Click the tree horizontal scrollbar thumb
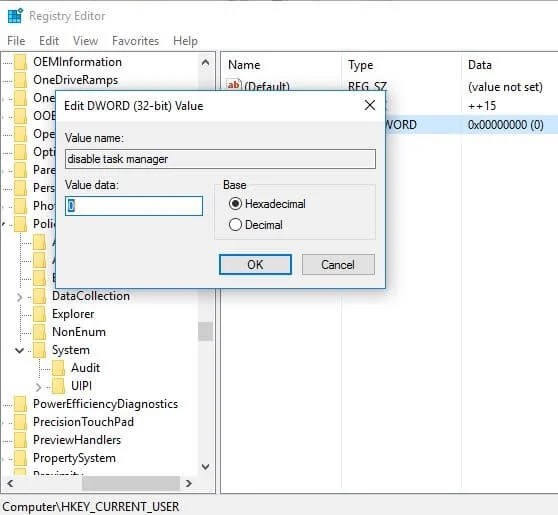Screen dimensions: 558x515 131,483
